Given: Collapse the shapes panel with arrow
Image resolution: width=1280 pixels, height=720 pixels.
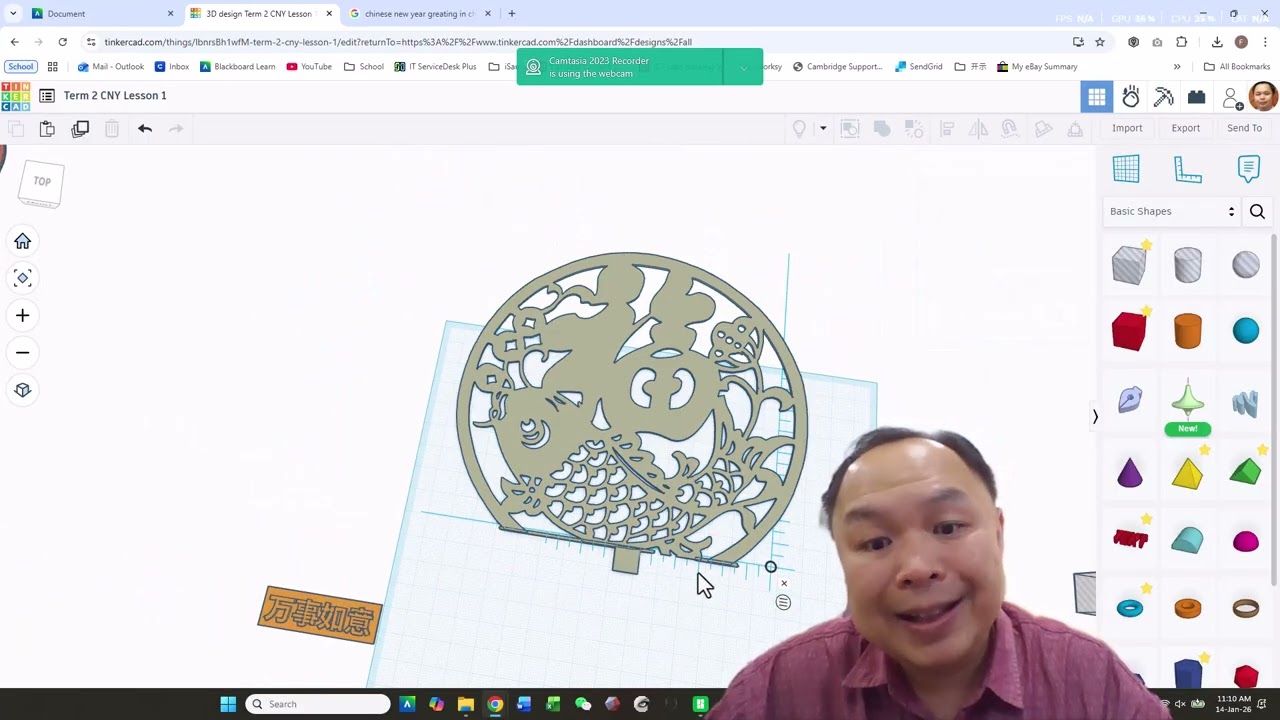Looking at the screenshot, I should [1095, 417].
